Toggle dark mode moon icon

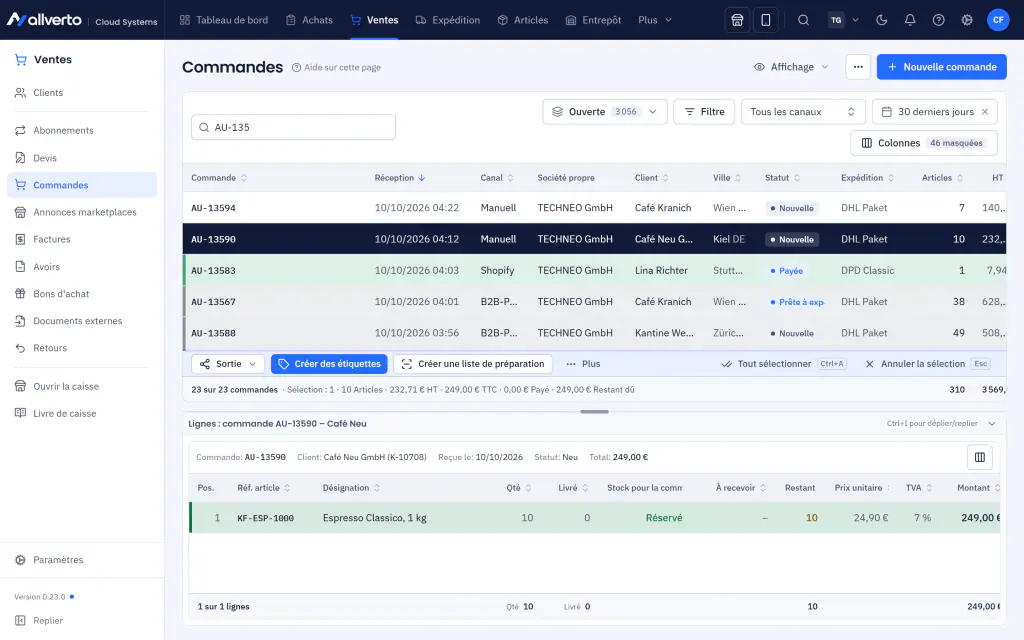tap(882, 20)
